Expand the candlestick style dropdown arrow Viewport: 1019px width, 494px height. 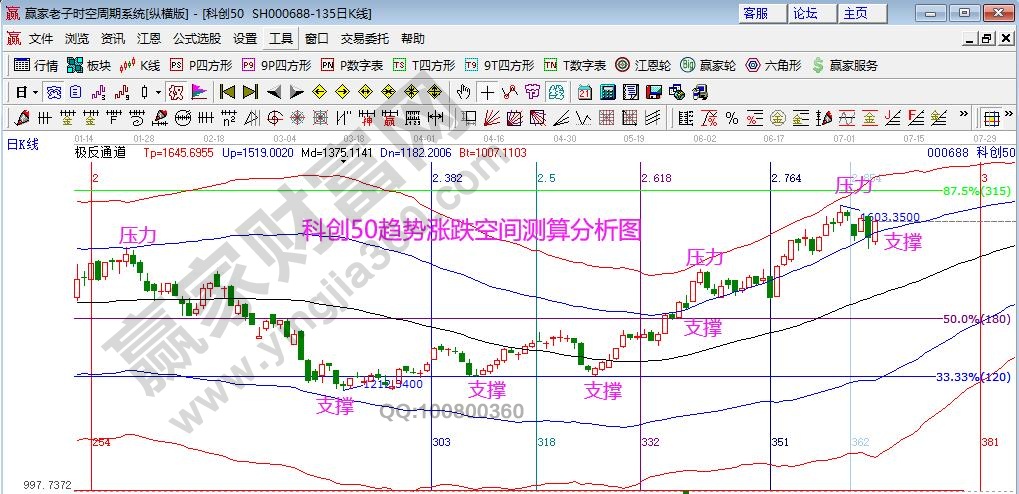coord(157,92)
